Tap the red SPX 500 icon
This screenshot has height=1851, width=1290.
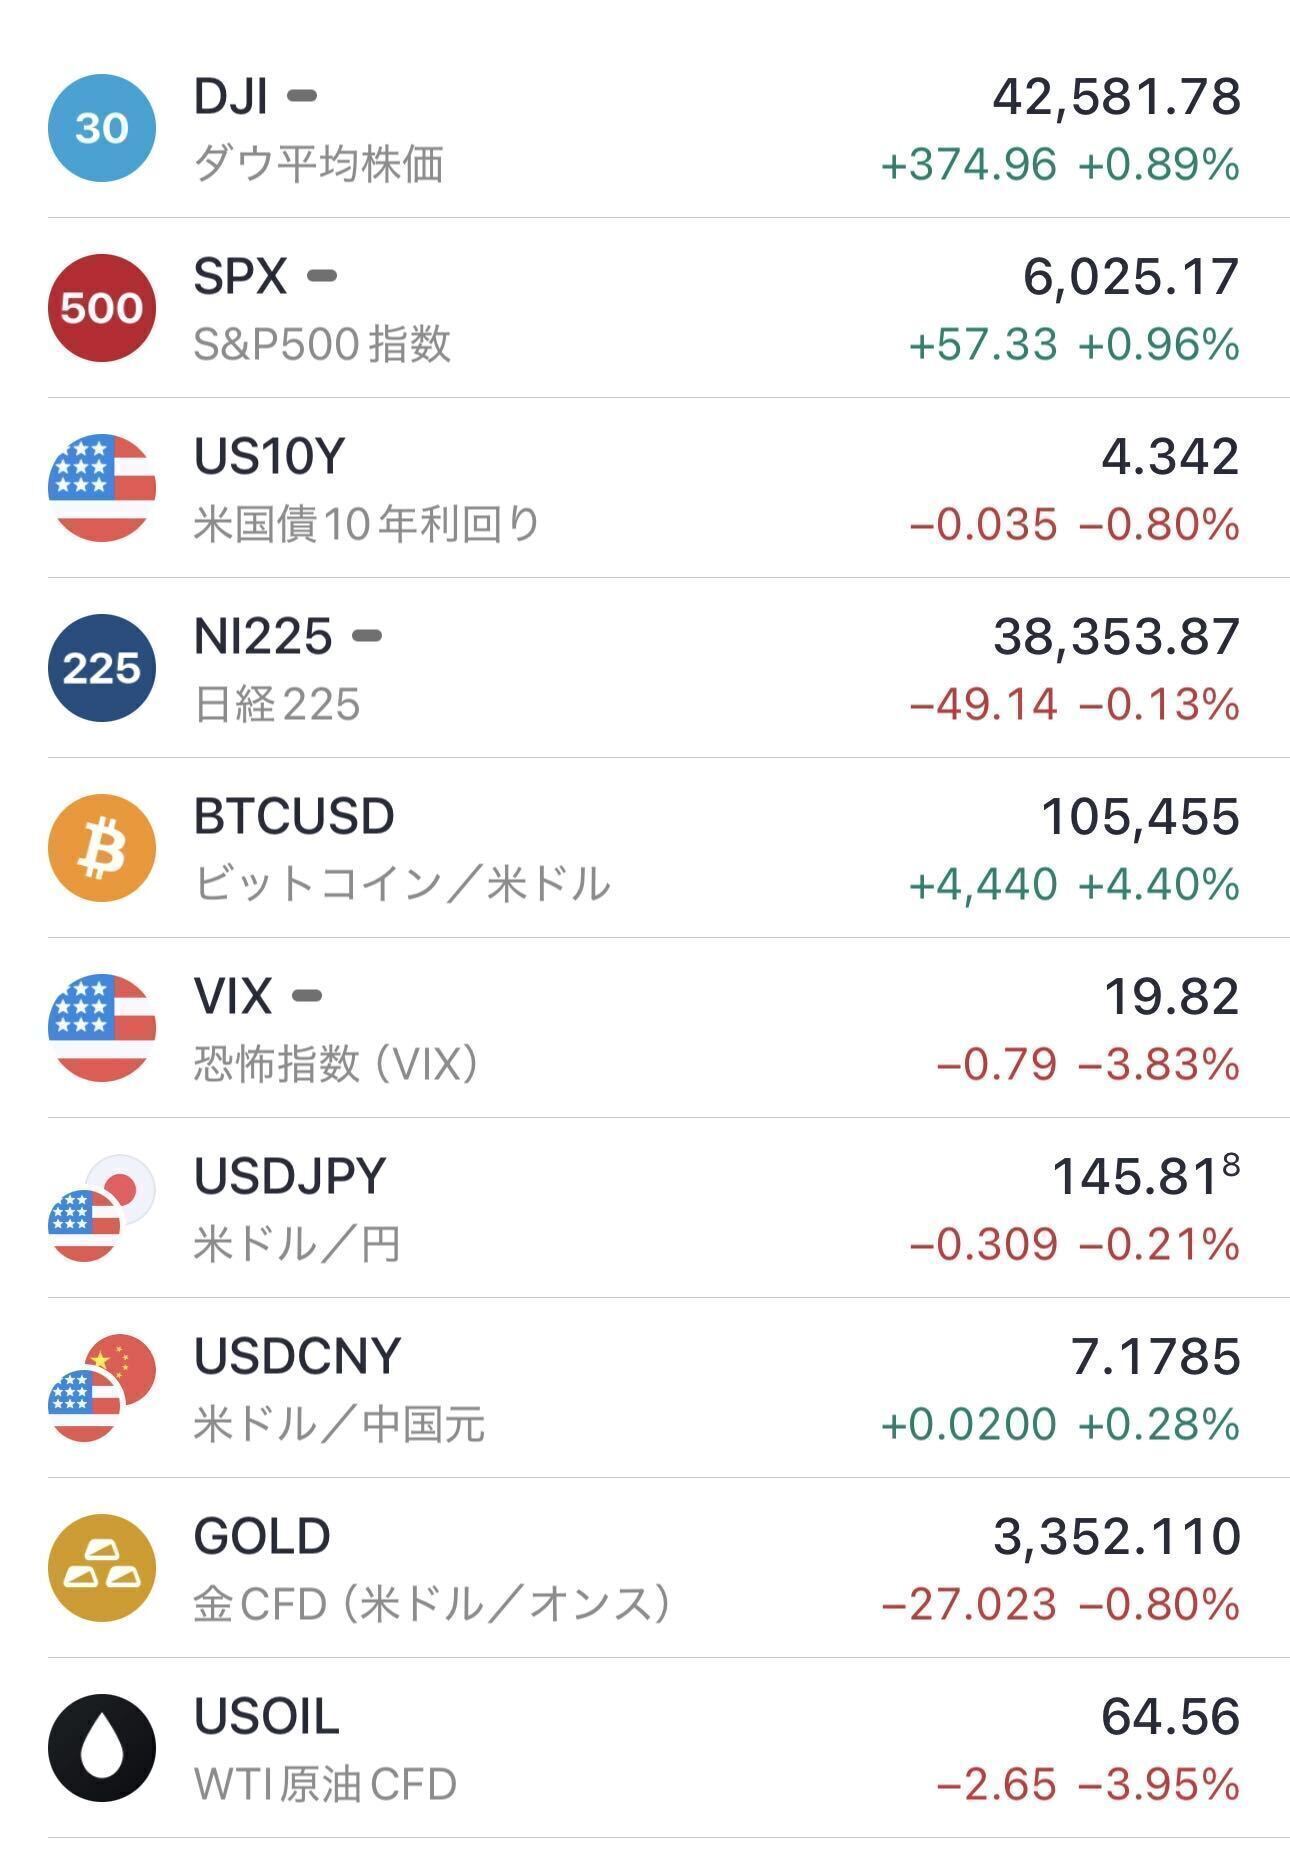pyautogui.click(x=102, y=308)
